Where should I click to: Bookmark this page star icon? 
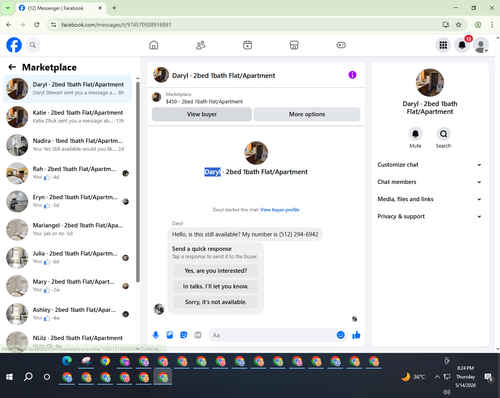pos(459,25)
